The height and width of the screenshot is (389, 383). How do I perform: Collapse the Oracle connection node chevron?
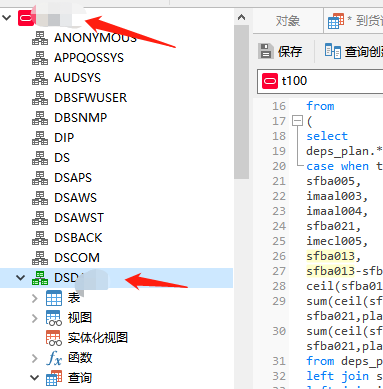[x=7, y=17]
